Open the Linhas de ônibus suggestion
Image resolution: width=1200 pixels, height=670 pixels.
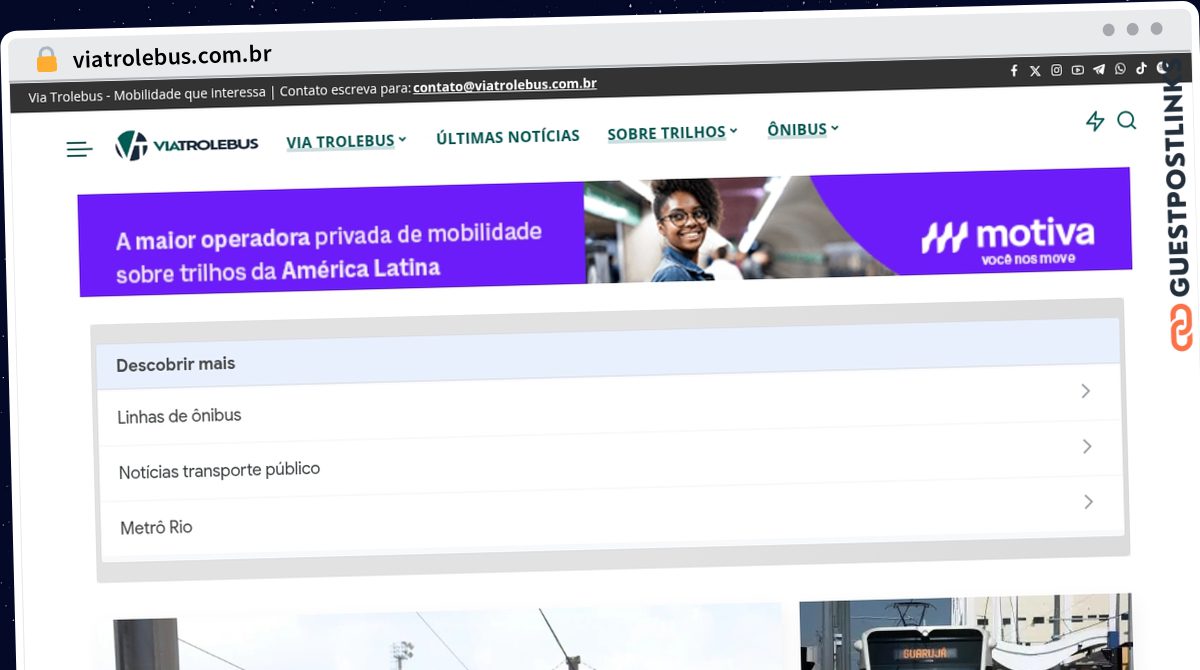click(x=609, y=403)
